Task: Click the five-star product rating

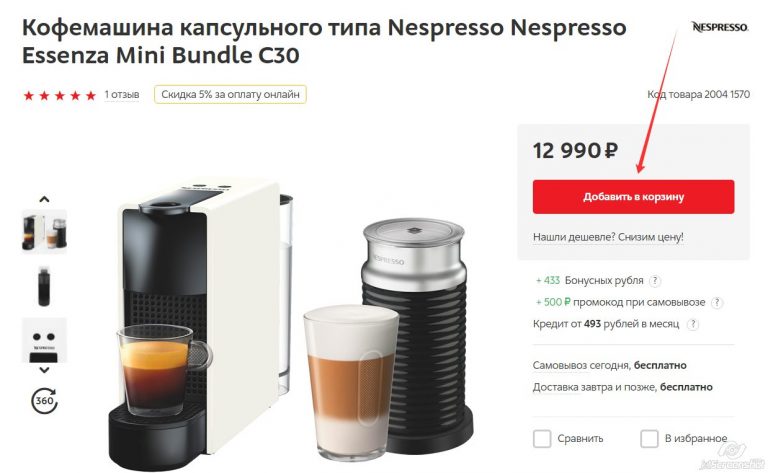Action: tap(59, 95)
